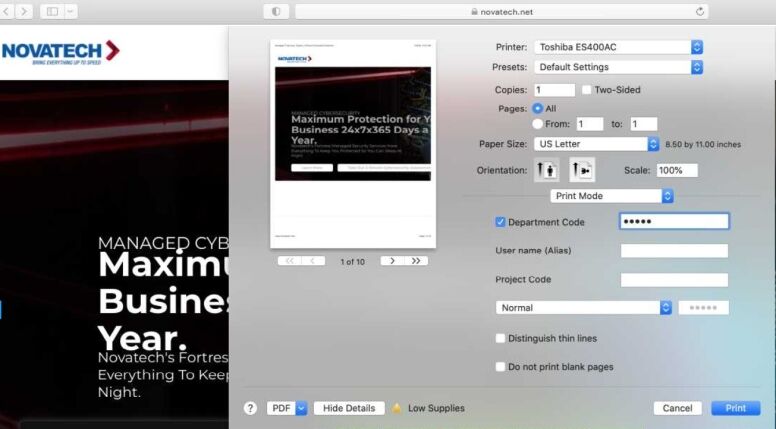Viewport: 776px width, 429px height.
Task: Reload page using the refresh icon
Action: (700, 12)
